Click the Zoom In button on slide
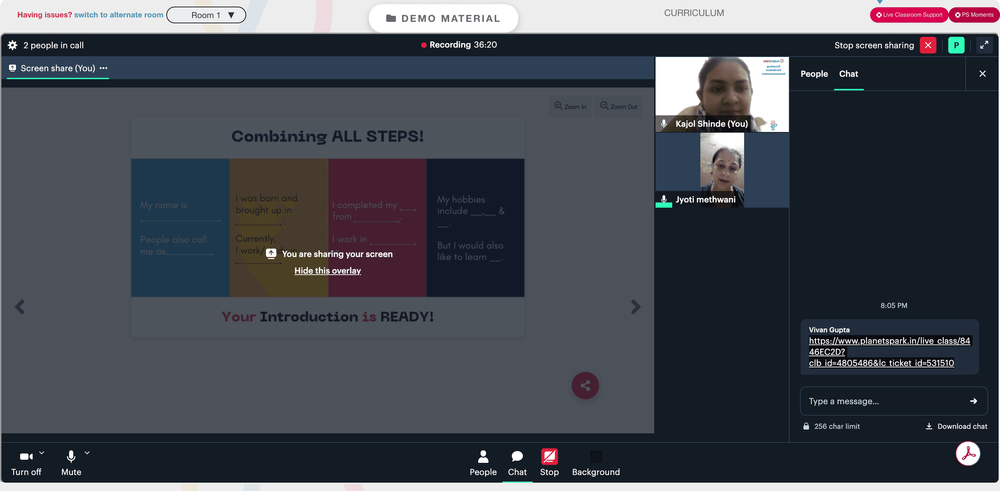The image size is (1000, 491). coord(570,106)
